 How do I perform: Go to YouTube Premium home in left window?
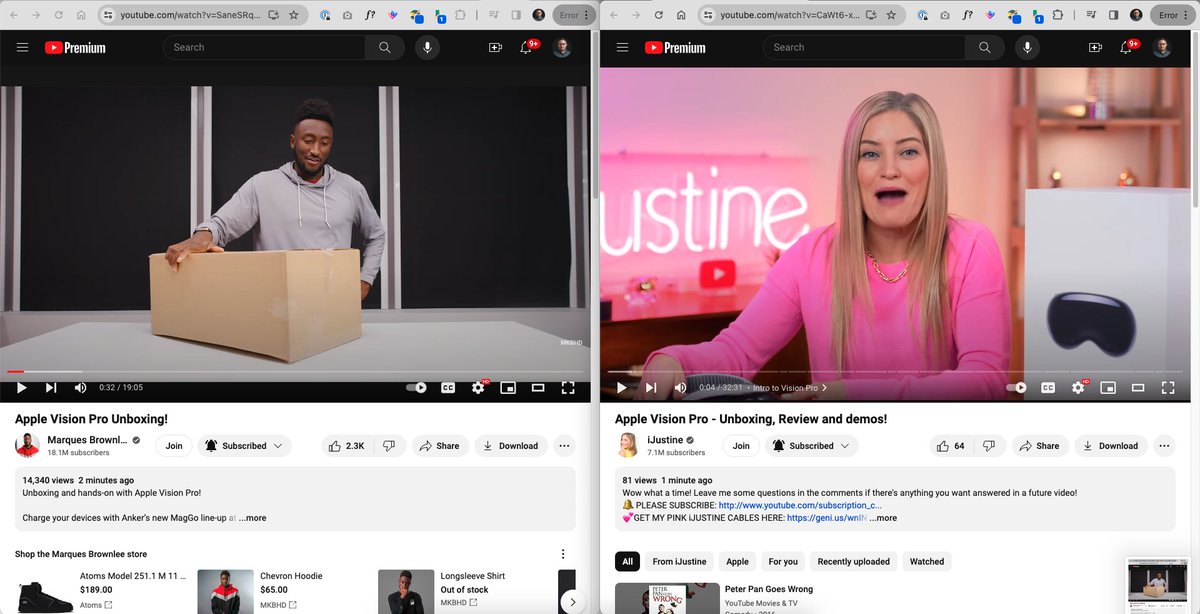click(75, 47)
